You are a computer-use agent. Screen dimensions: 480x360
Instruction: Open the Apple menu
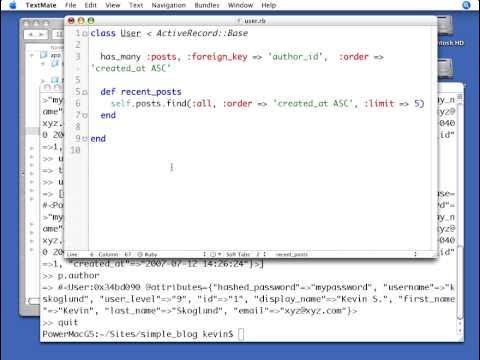click(x=13, y=5)
